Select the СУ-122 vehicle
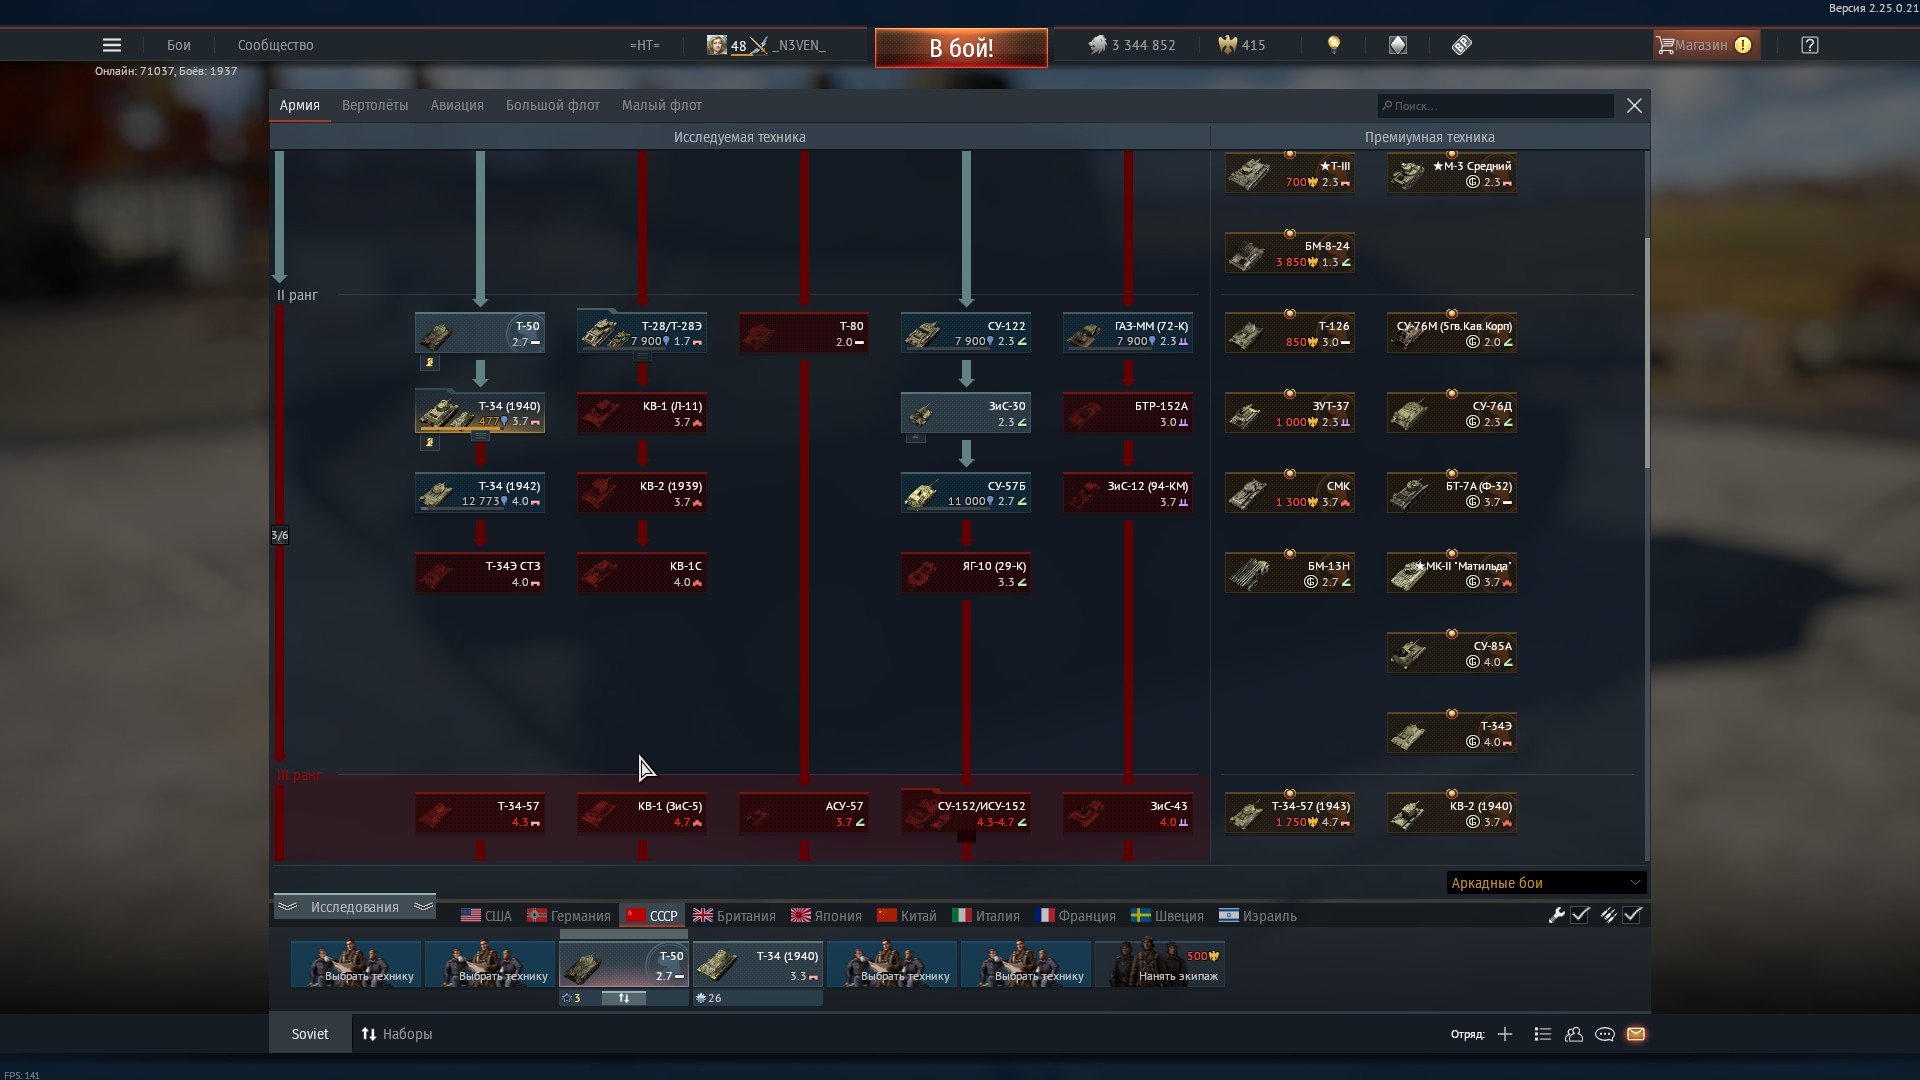Viewport: 1920px width, 1080px height. click(x=966, y=333)
